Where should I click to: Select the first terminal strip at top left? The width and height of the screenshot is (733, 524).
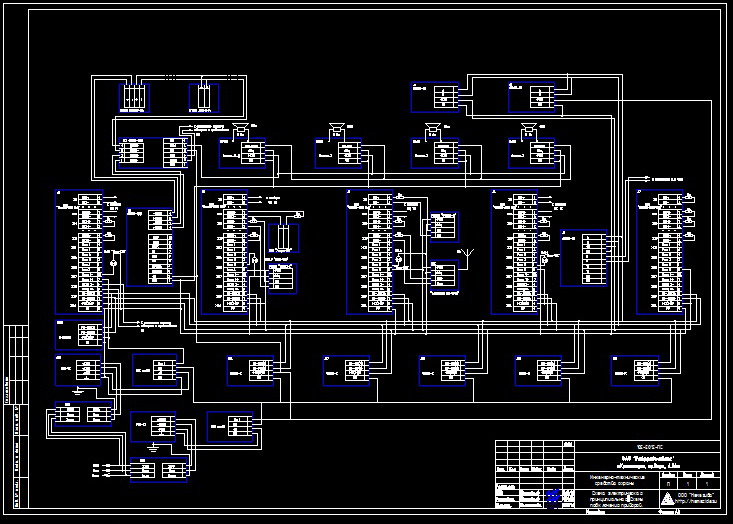[134, 97]
